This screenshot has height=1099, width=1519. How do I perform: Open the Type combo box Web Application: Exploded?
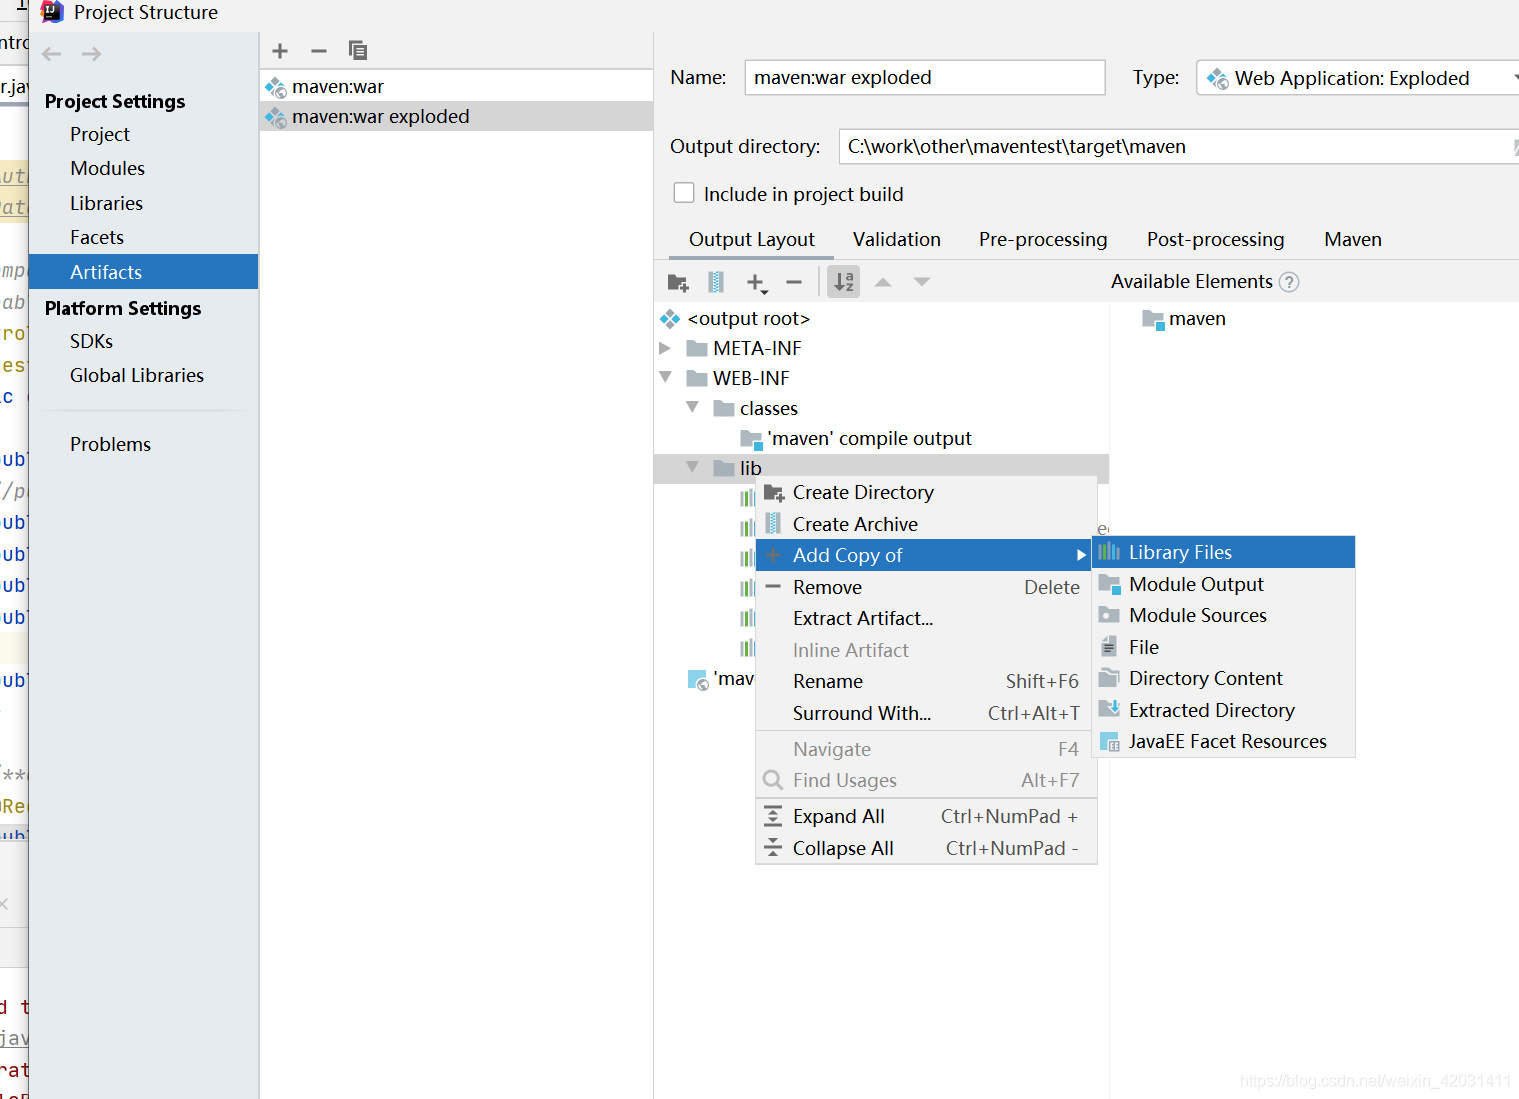[1357, 78]
